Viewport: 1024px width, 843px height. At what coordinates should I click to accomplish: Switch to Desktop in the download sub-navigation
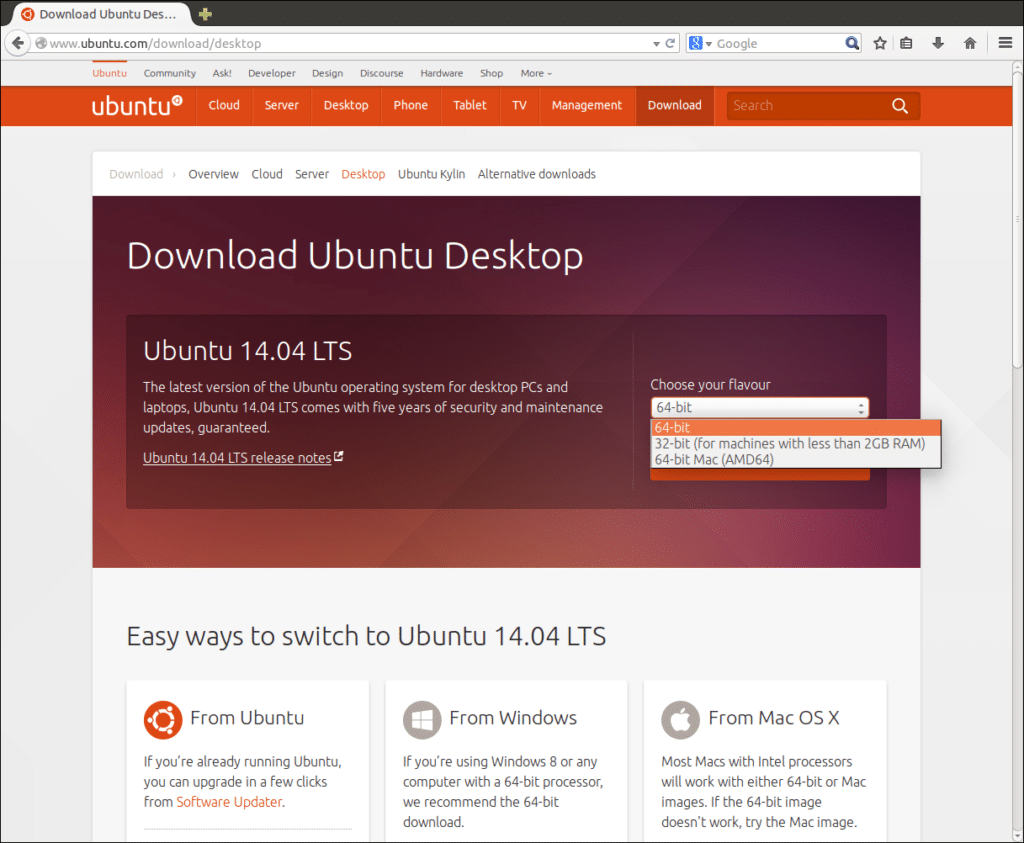(x=363, y=174)
